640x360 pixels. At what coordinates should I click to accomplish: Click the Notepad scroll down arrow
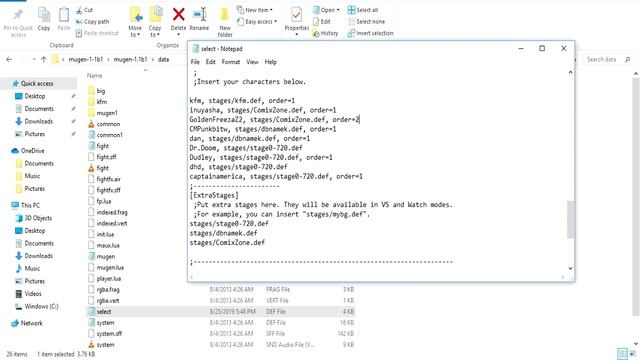570,268
